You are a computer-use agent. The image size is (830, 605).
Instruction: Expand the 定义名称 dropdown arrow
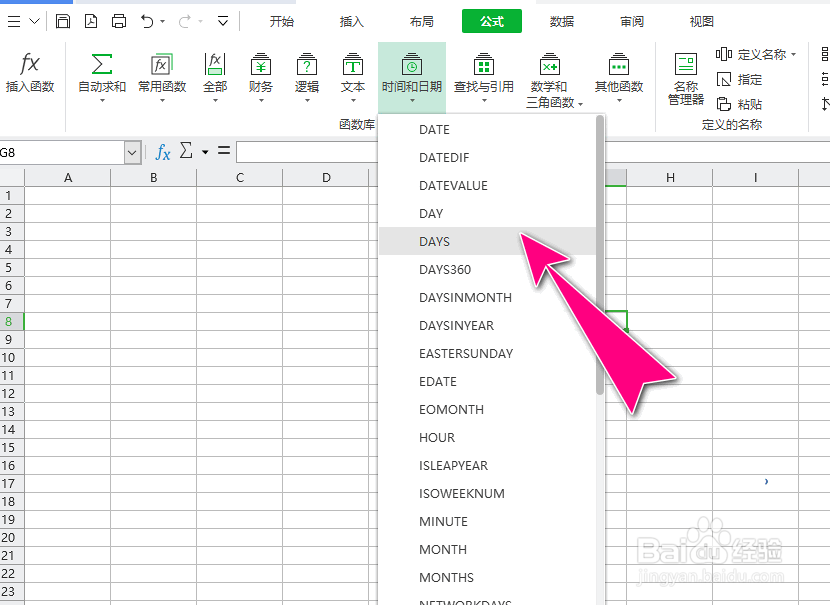793,55
